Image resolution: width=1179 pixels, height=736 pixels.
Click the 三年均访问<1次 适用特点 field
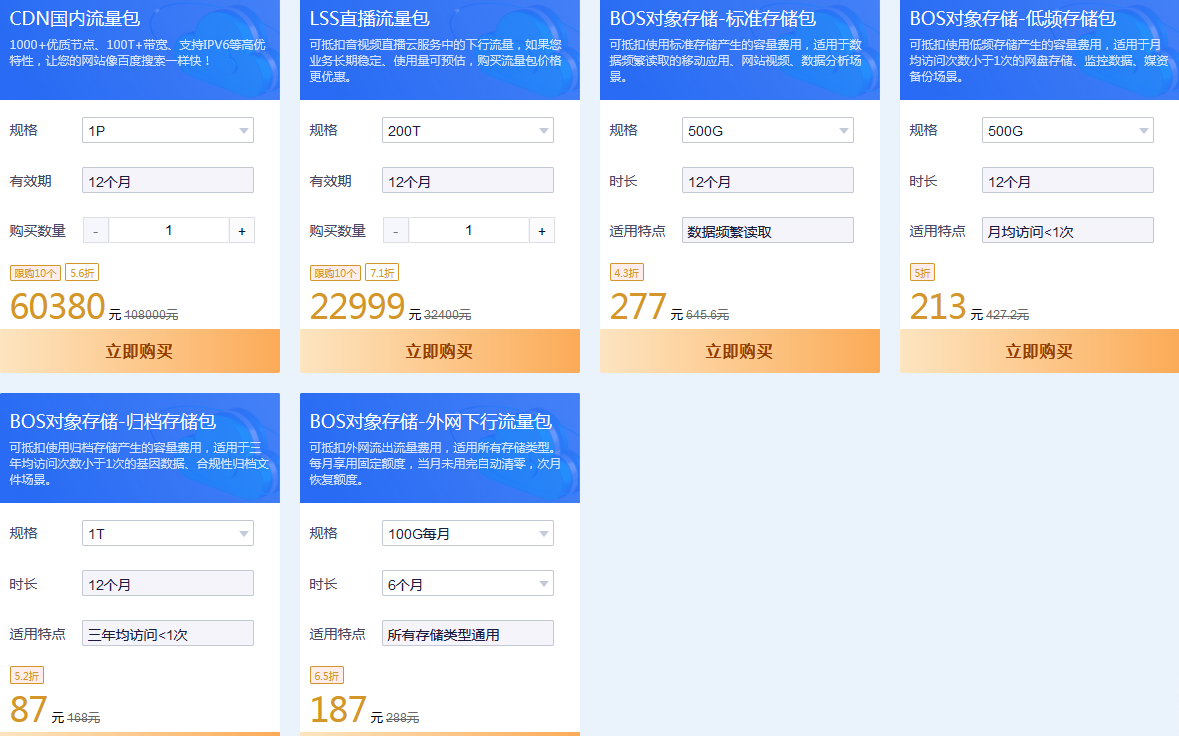(x=168, y=633)
